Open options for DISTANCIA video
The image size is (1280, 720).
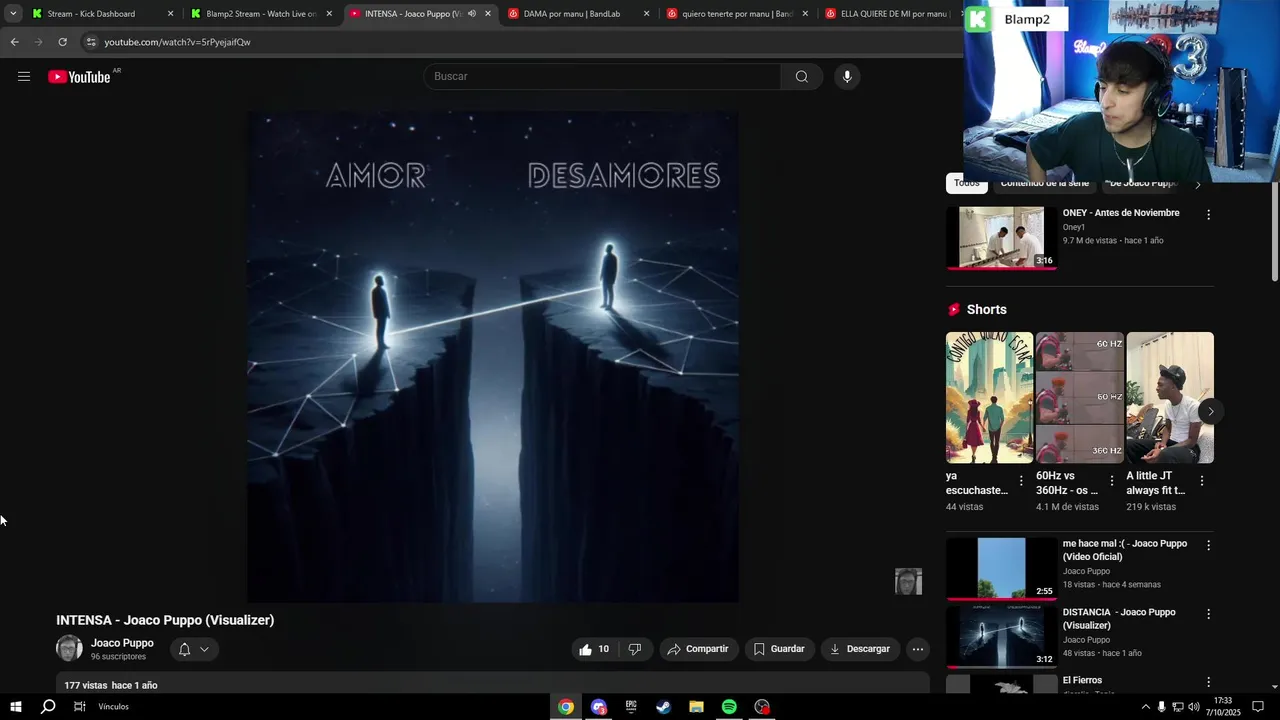[x=1208, y=614]
